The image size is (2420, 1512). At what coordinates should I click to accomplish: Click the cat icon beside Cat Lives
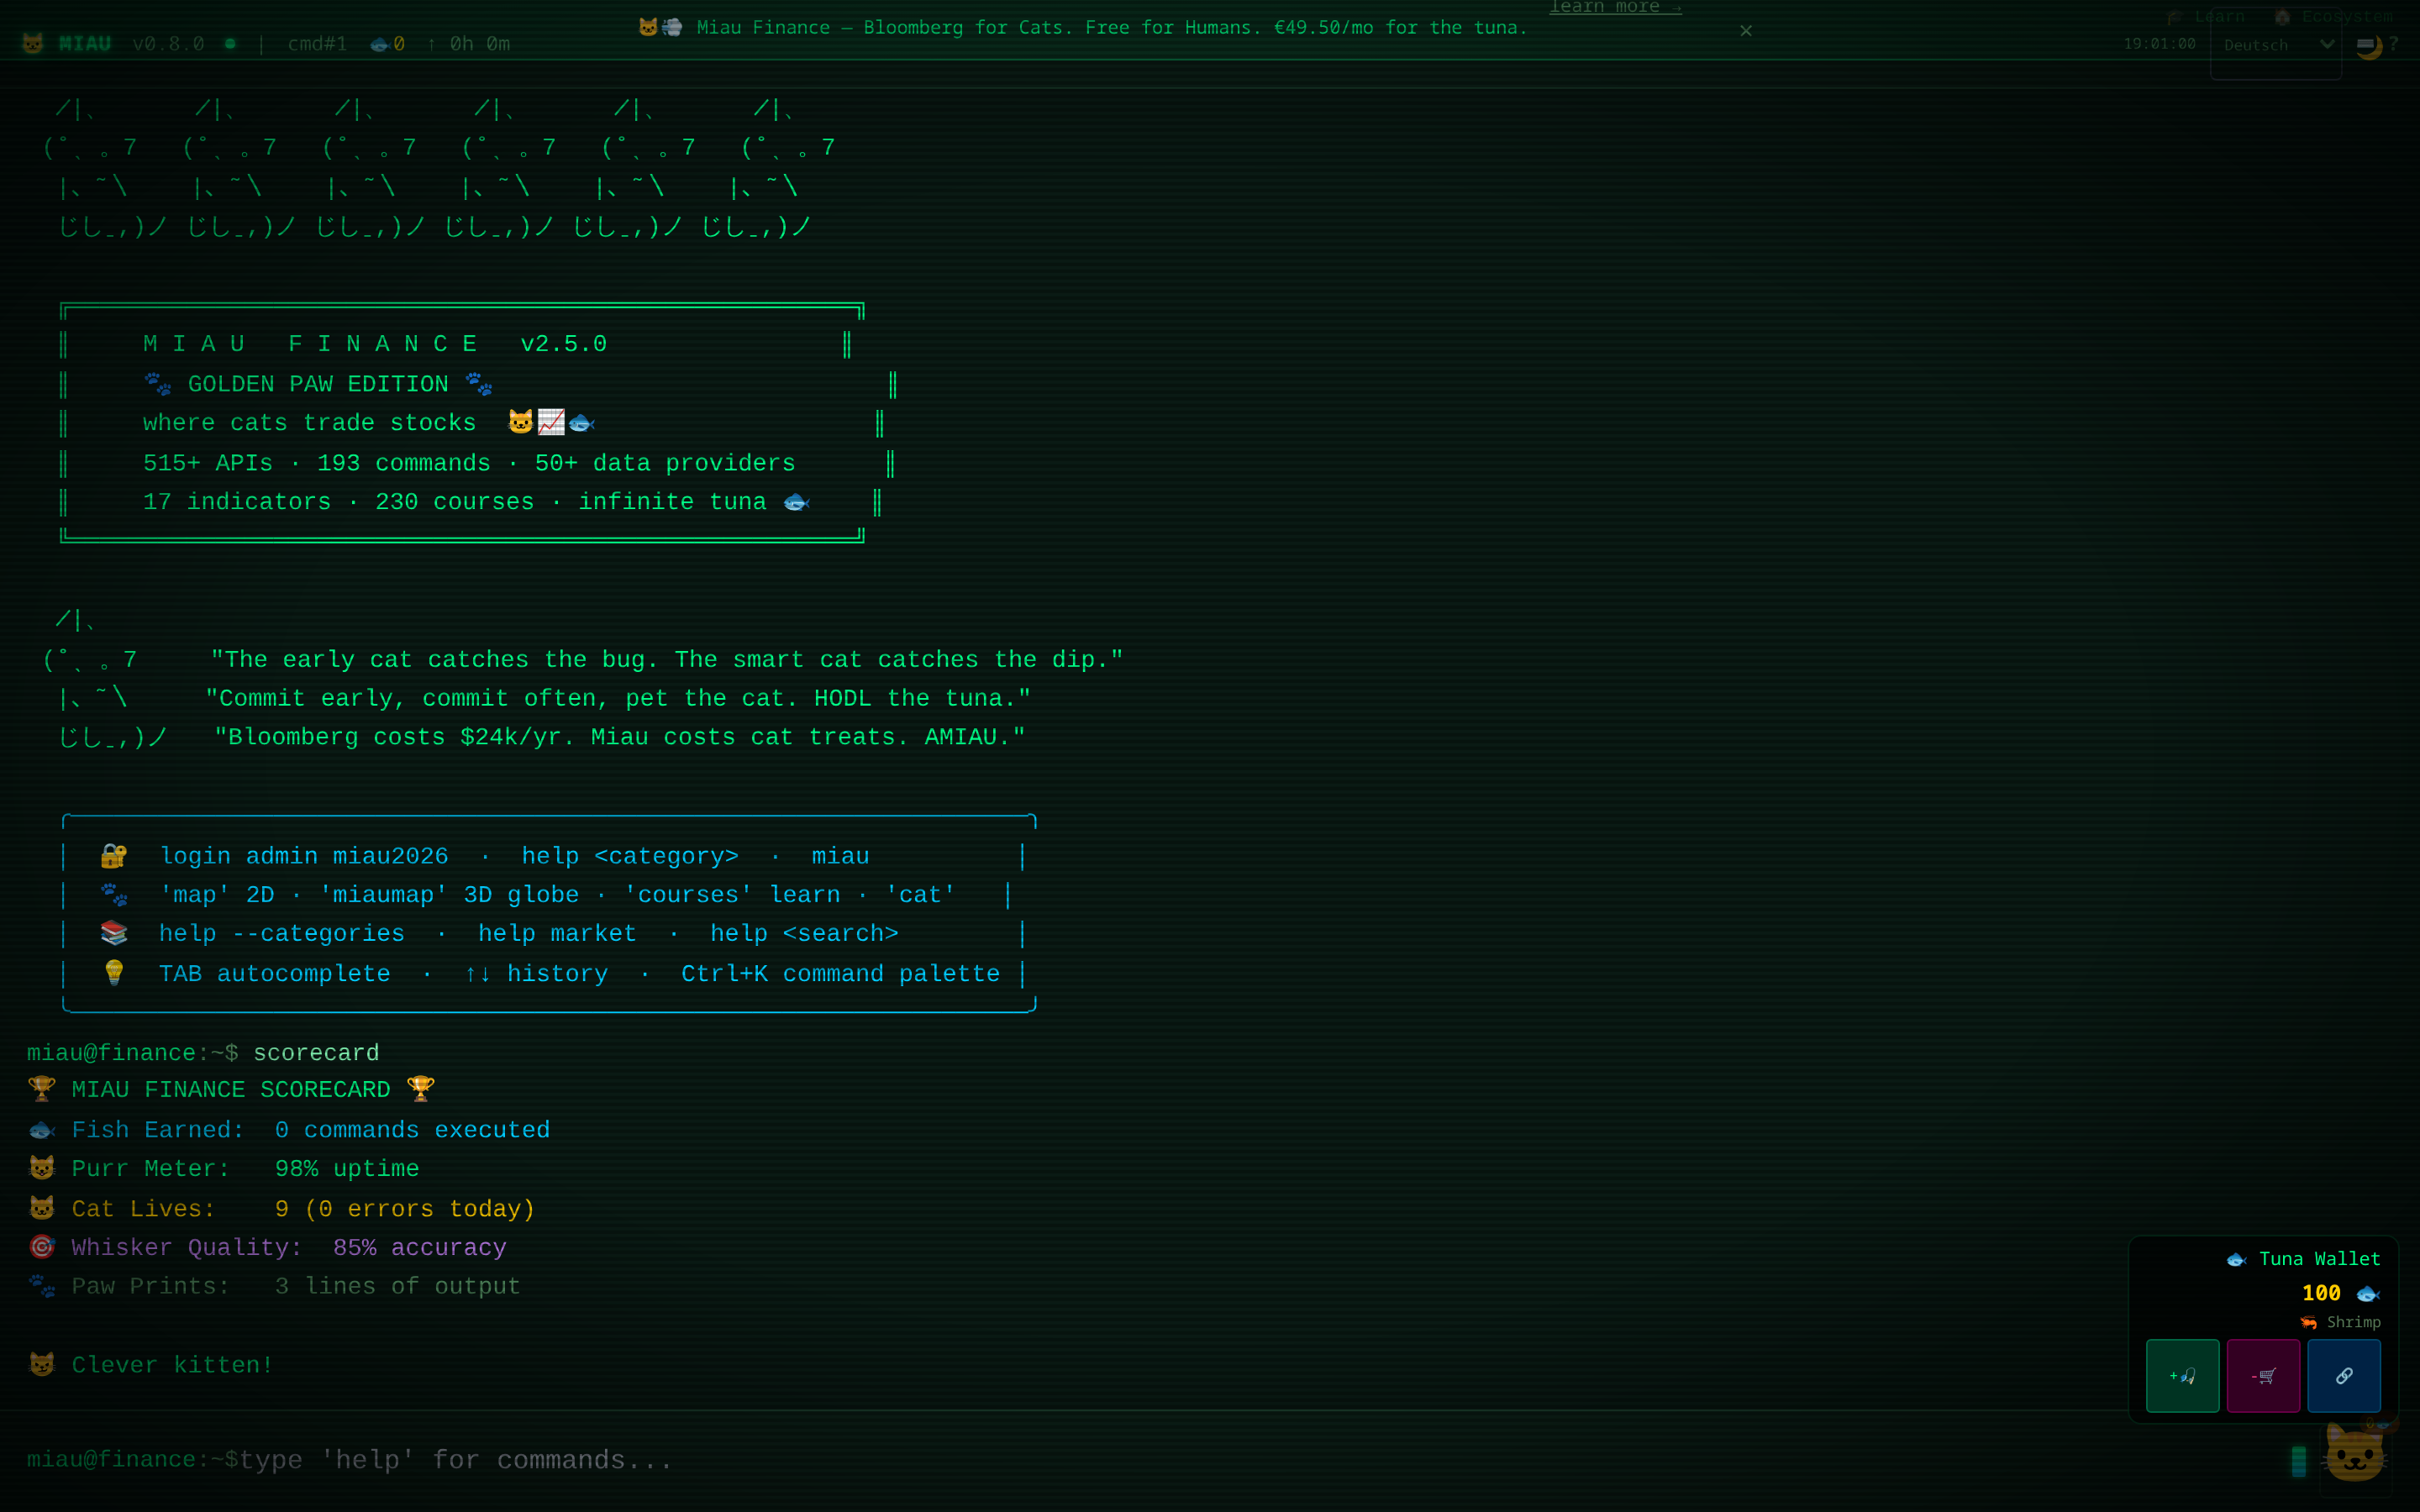tap(42, 1208)
